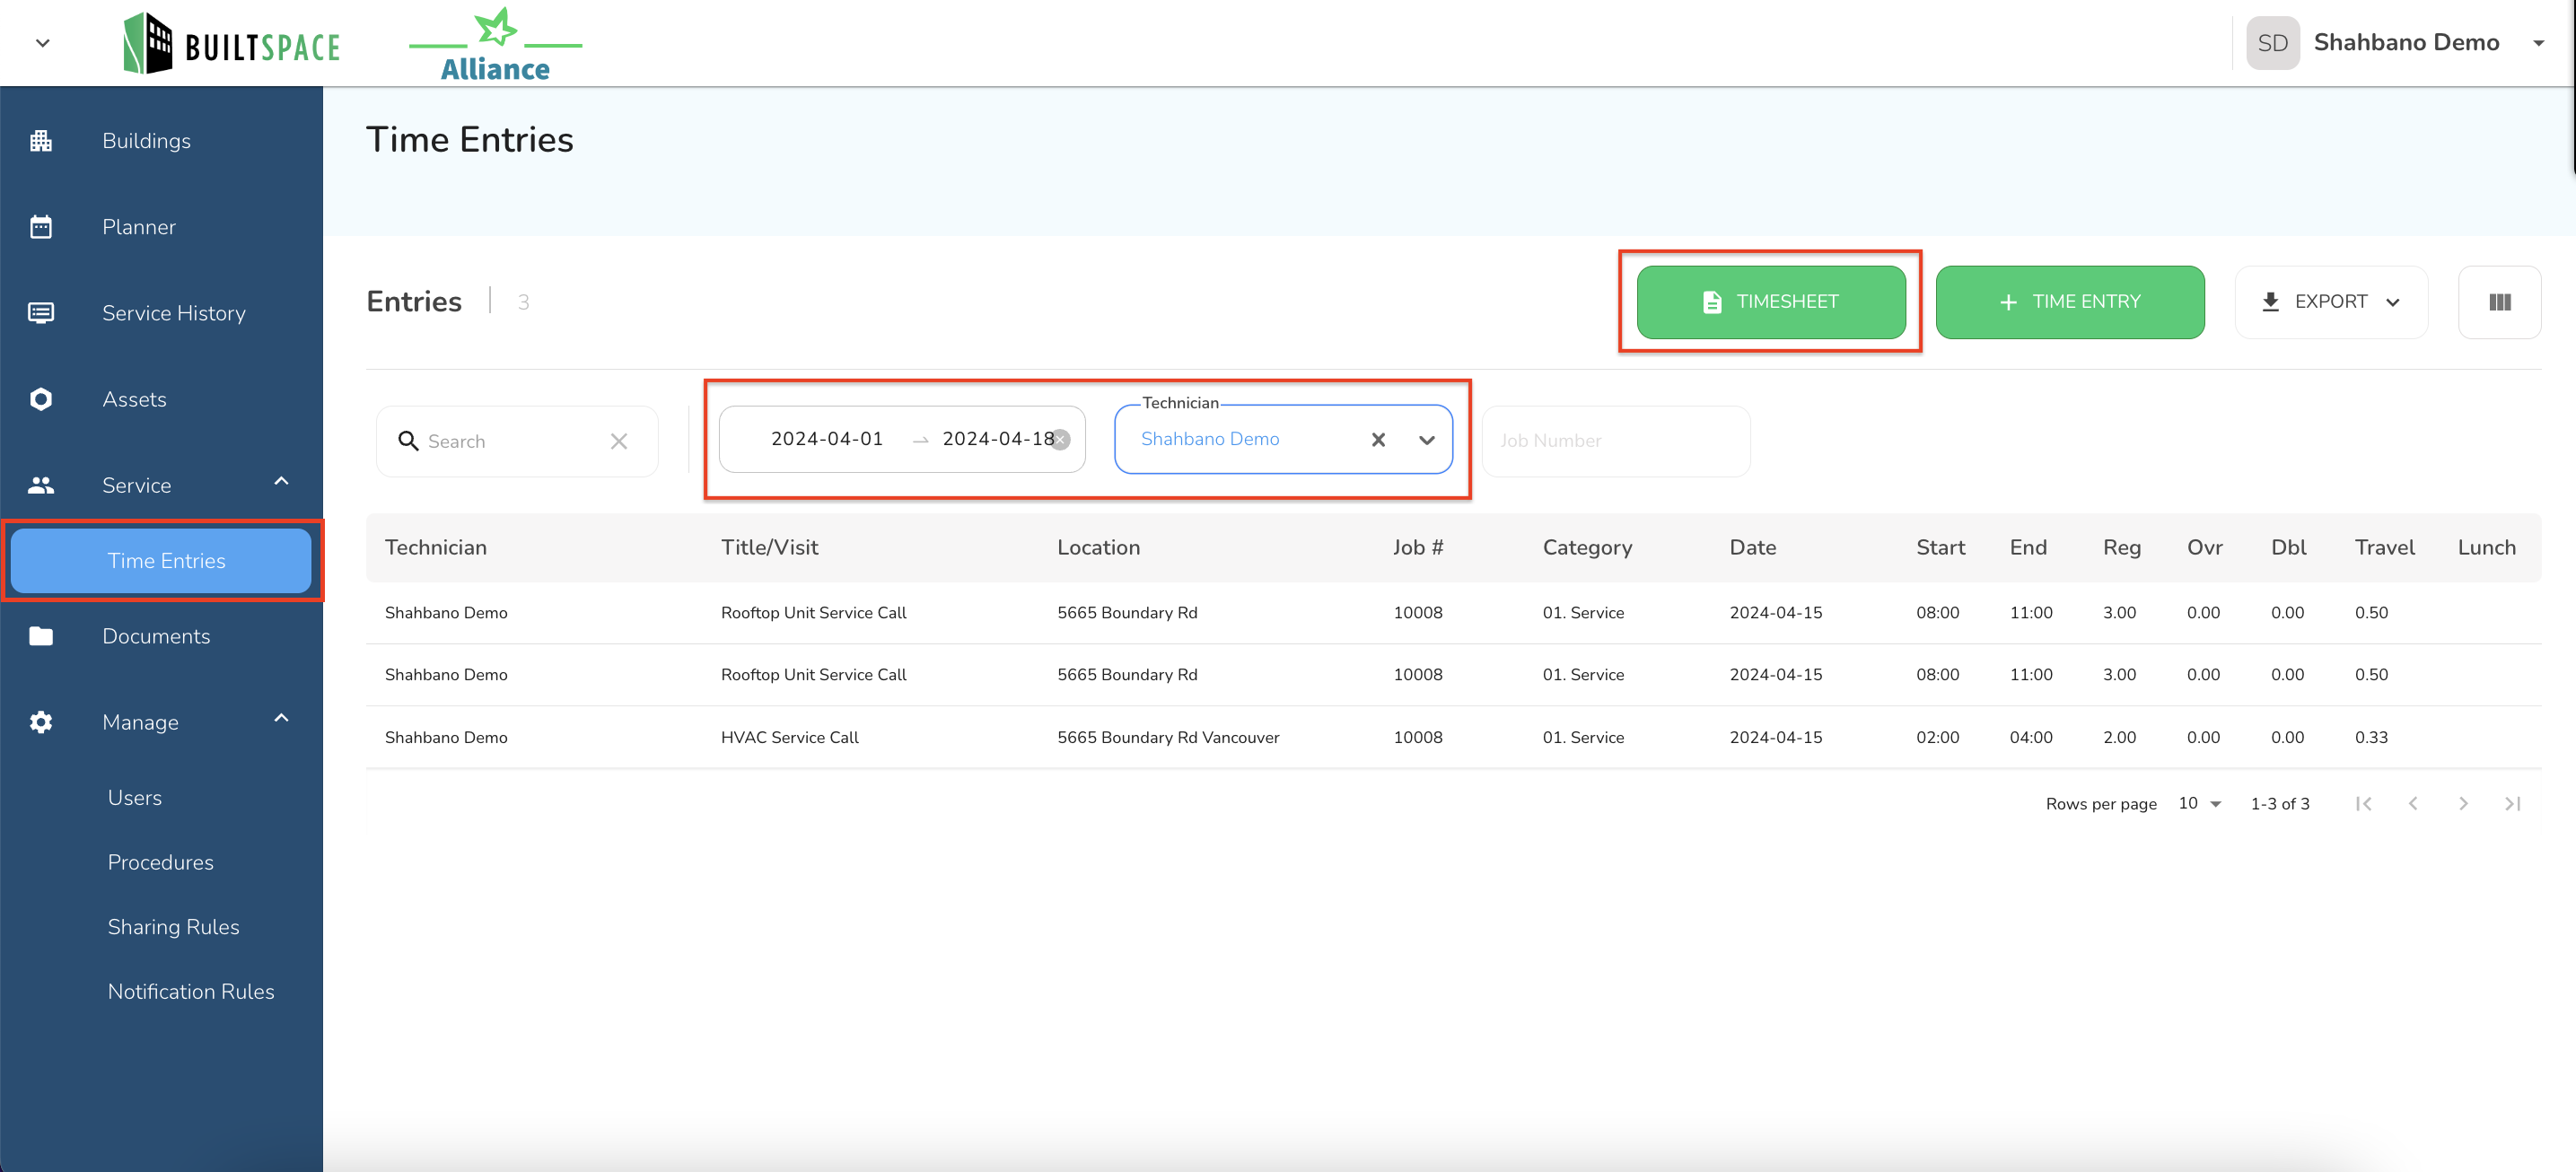Open Planner in the sidebar
The width and height of the screenshot is (2576, 1172).
[x=139, y=227]
